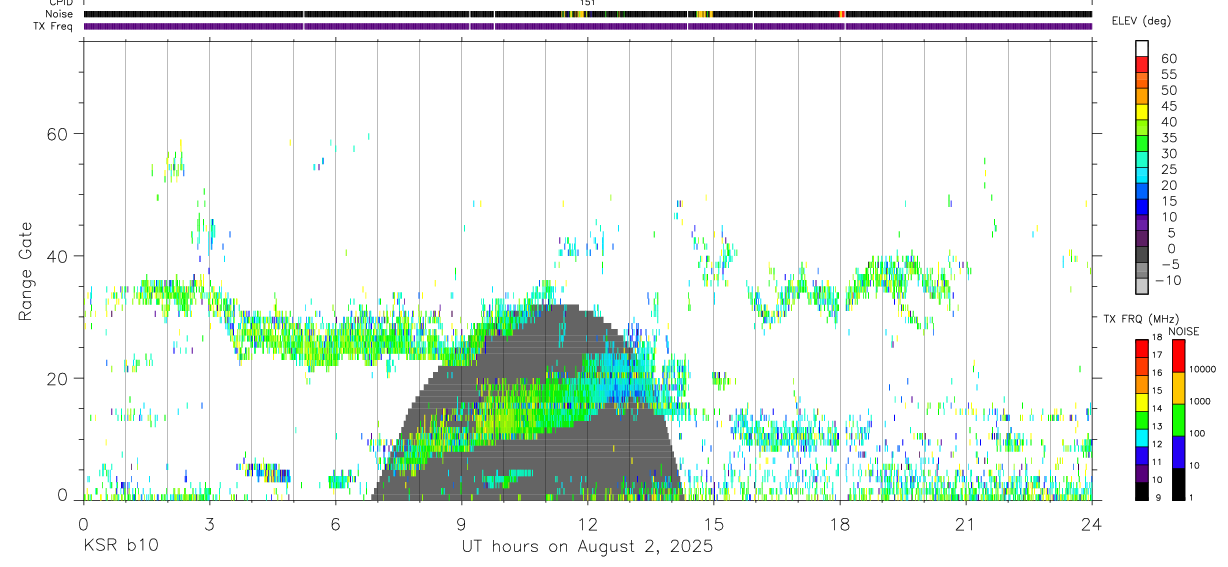Click the 24 tick label on UT hours axis
Image resolution: width=1228 pixels, height=567 pixels.
[1092, 523]
